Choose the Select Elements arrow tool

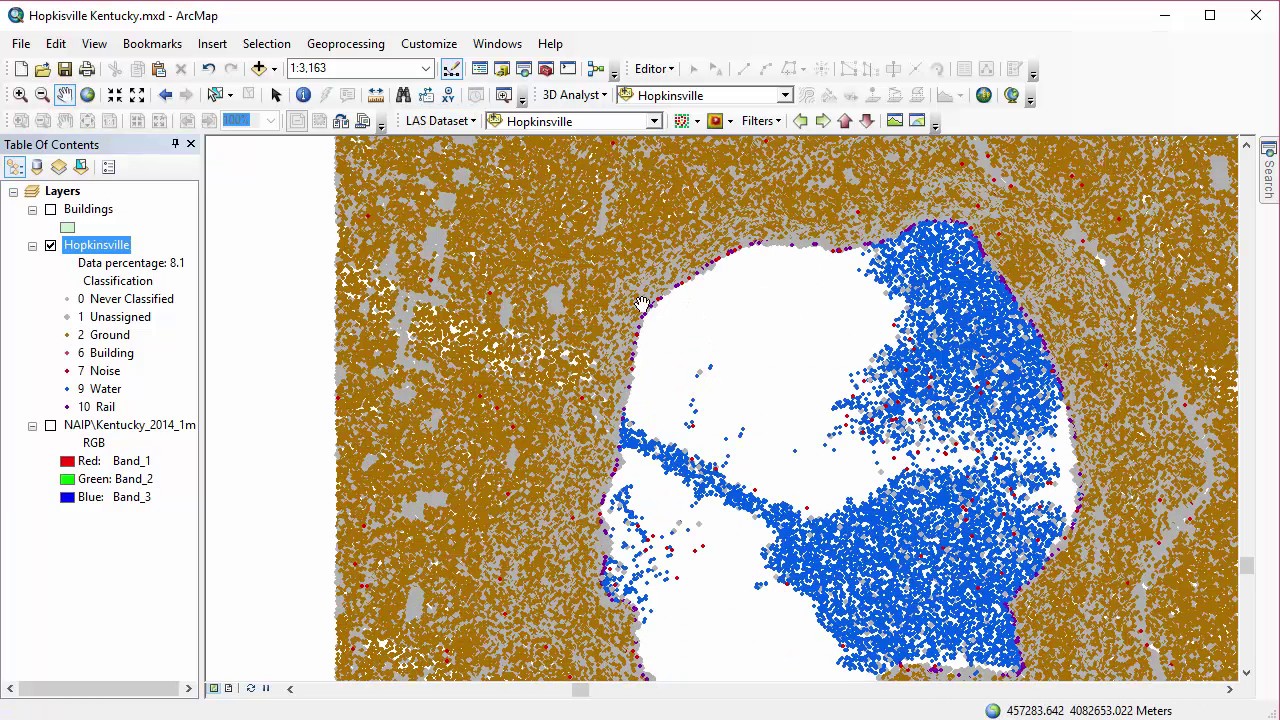click(x=276, y=94)
